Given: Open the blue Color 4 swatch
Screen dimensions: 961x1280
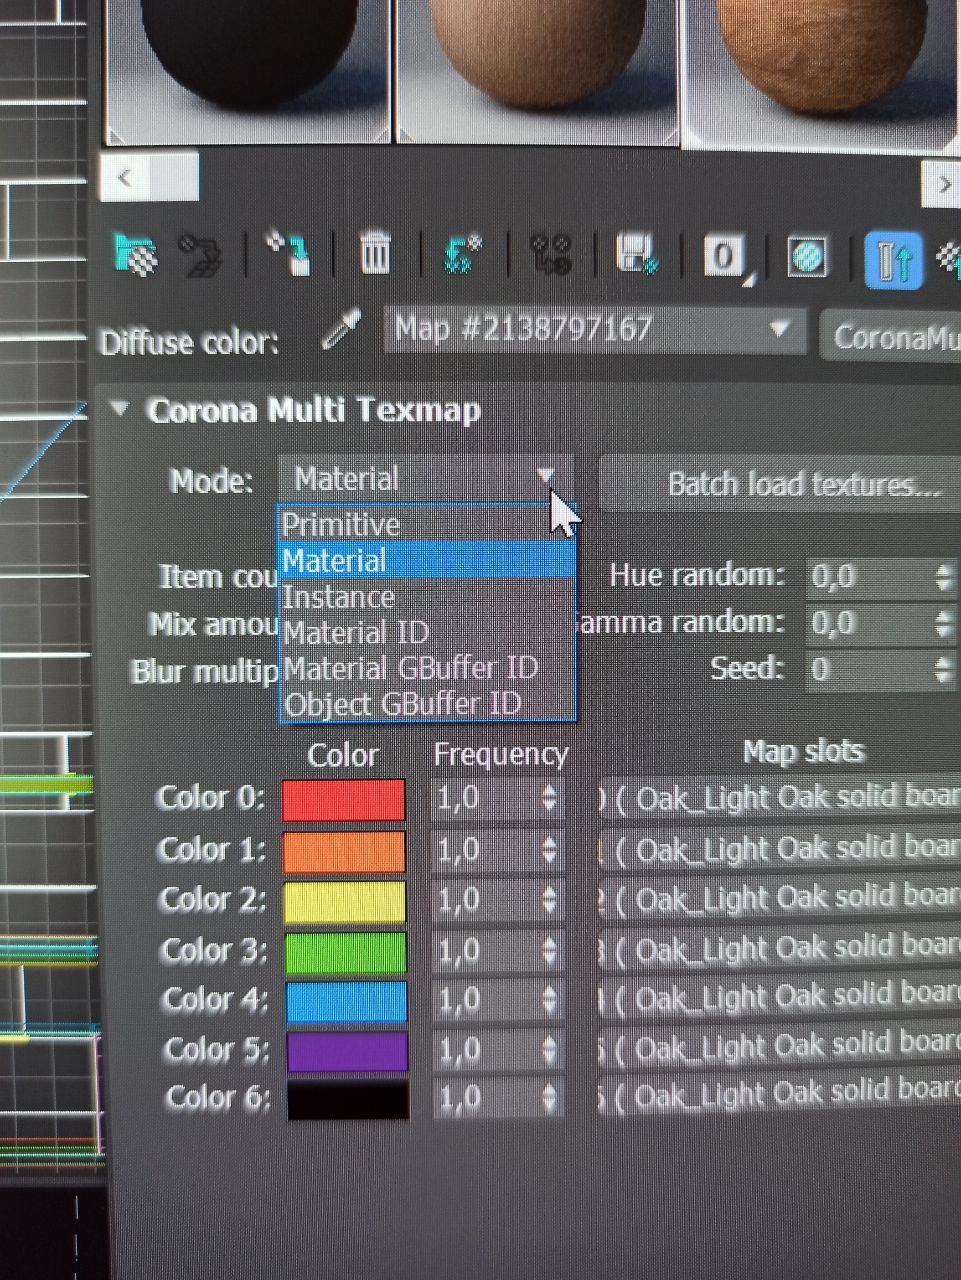Looking at the screenshot, I should pyautogui.click(x=347, y=1001).
